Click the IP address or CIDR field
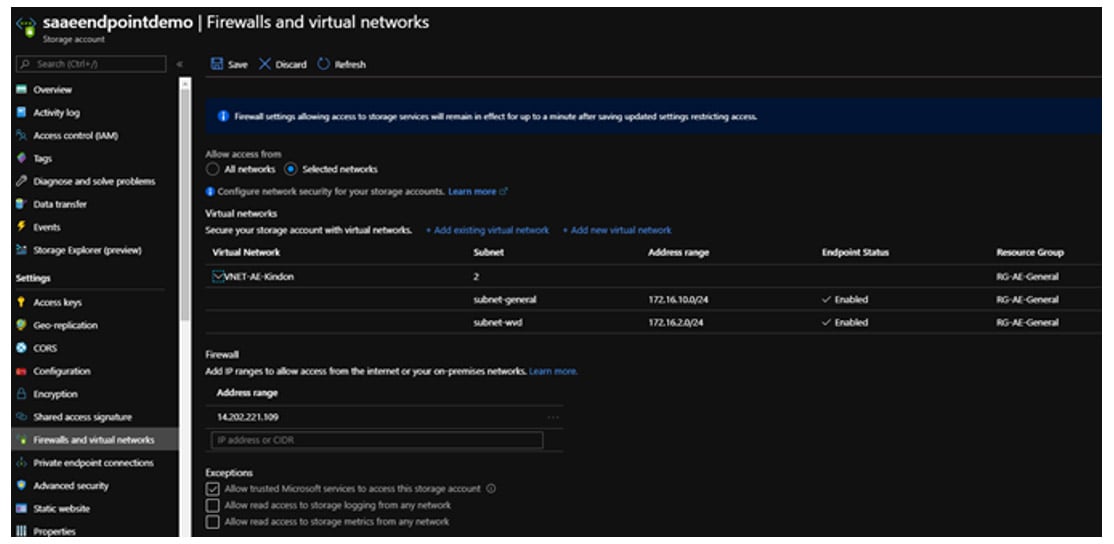1114x544 pixels. (376, 440)
